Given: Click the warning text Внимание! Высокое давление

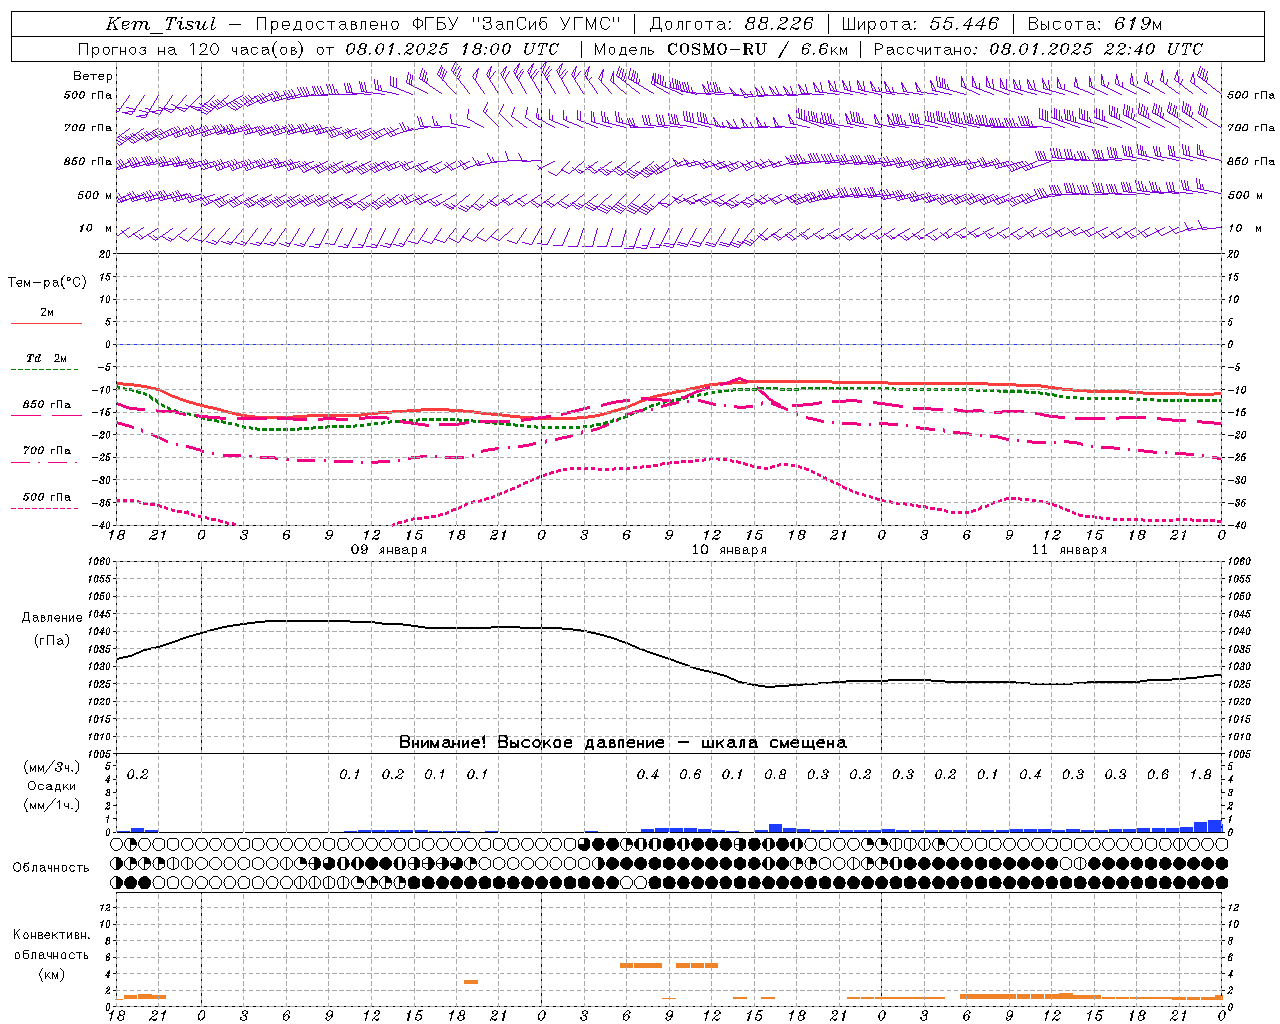Looking at the screenshot, I should (532, 742).
